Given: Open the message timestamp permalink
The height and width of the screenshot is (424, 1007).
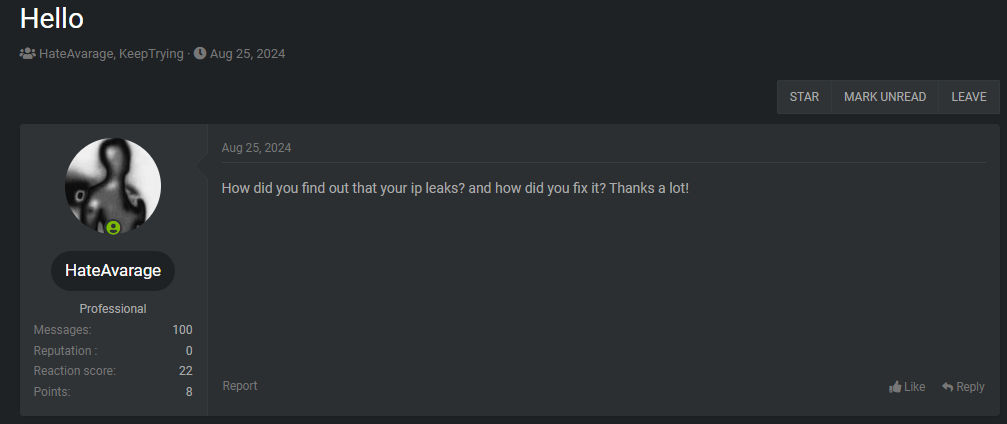Looking at the screenshot, I should coord(256,148).
